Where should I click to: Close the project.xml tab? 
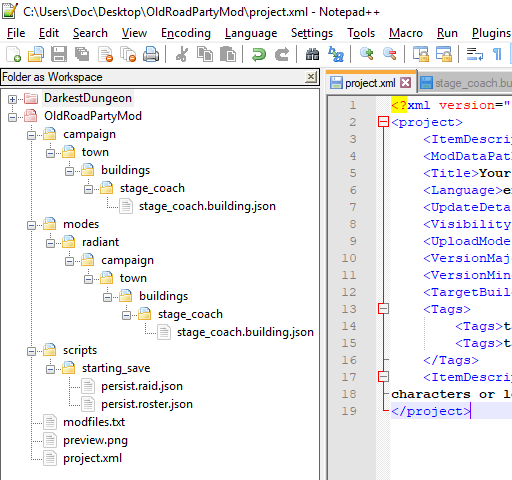pos(405,82)
